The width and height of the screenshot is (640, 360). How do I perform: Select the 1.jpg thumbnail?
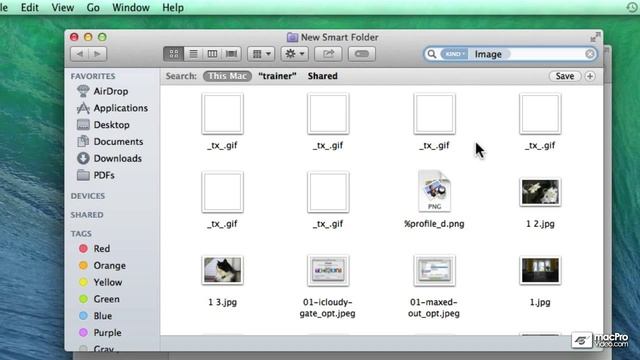click(540, 270)
